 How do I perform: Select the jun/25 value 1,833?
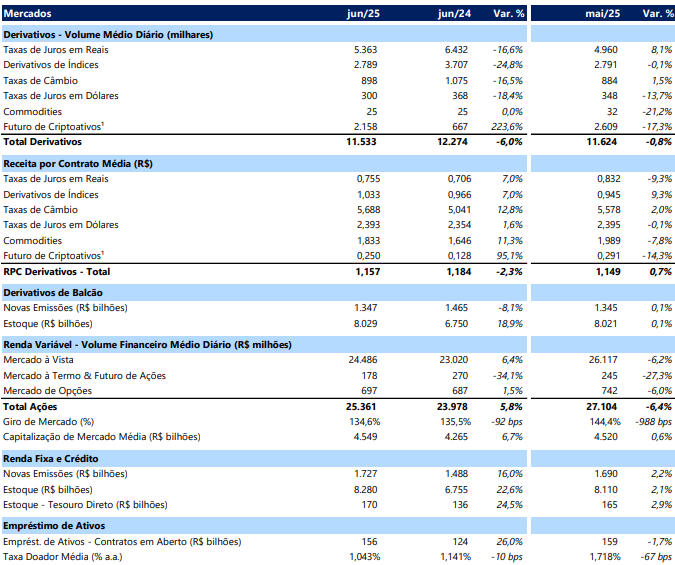click(368, 241)
